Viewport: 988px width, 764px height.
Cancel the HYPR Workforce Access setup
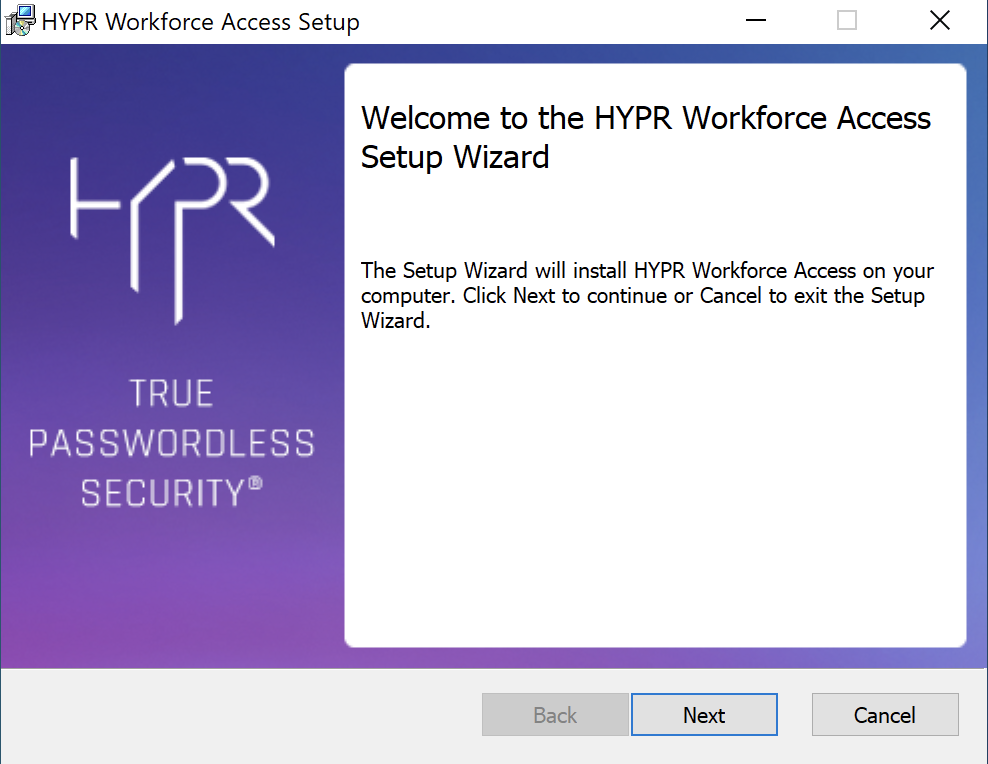pyautogui.click(x=885, y=714)
